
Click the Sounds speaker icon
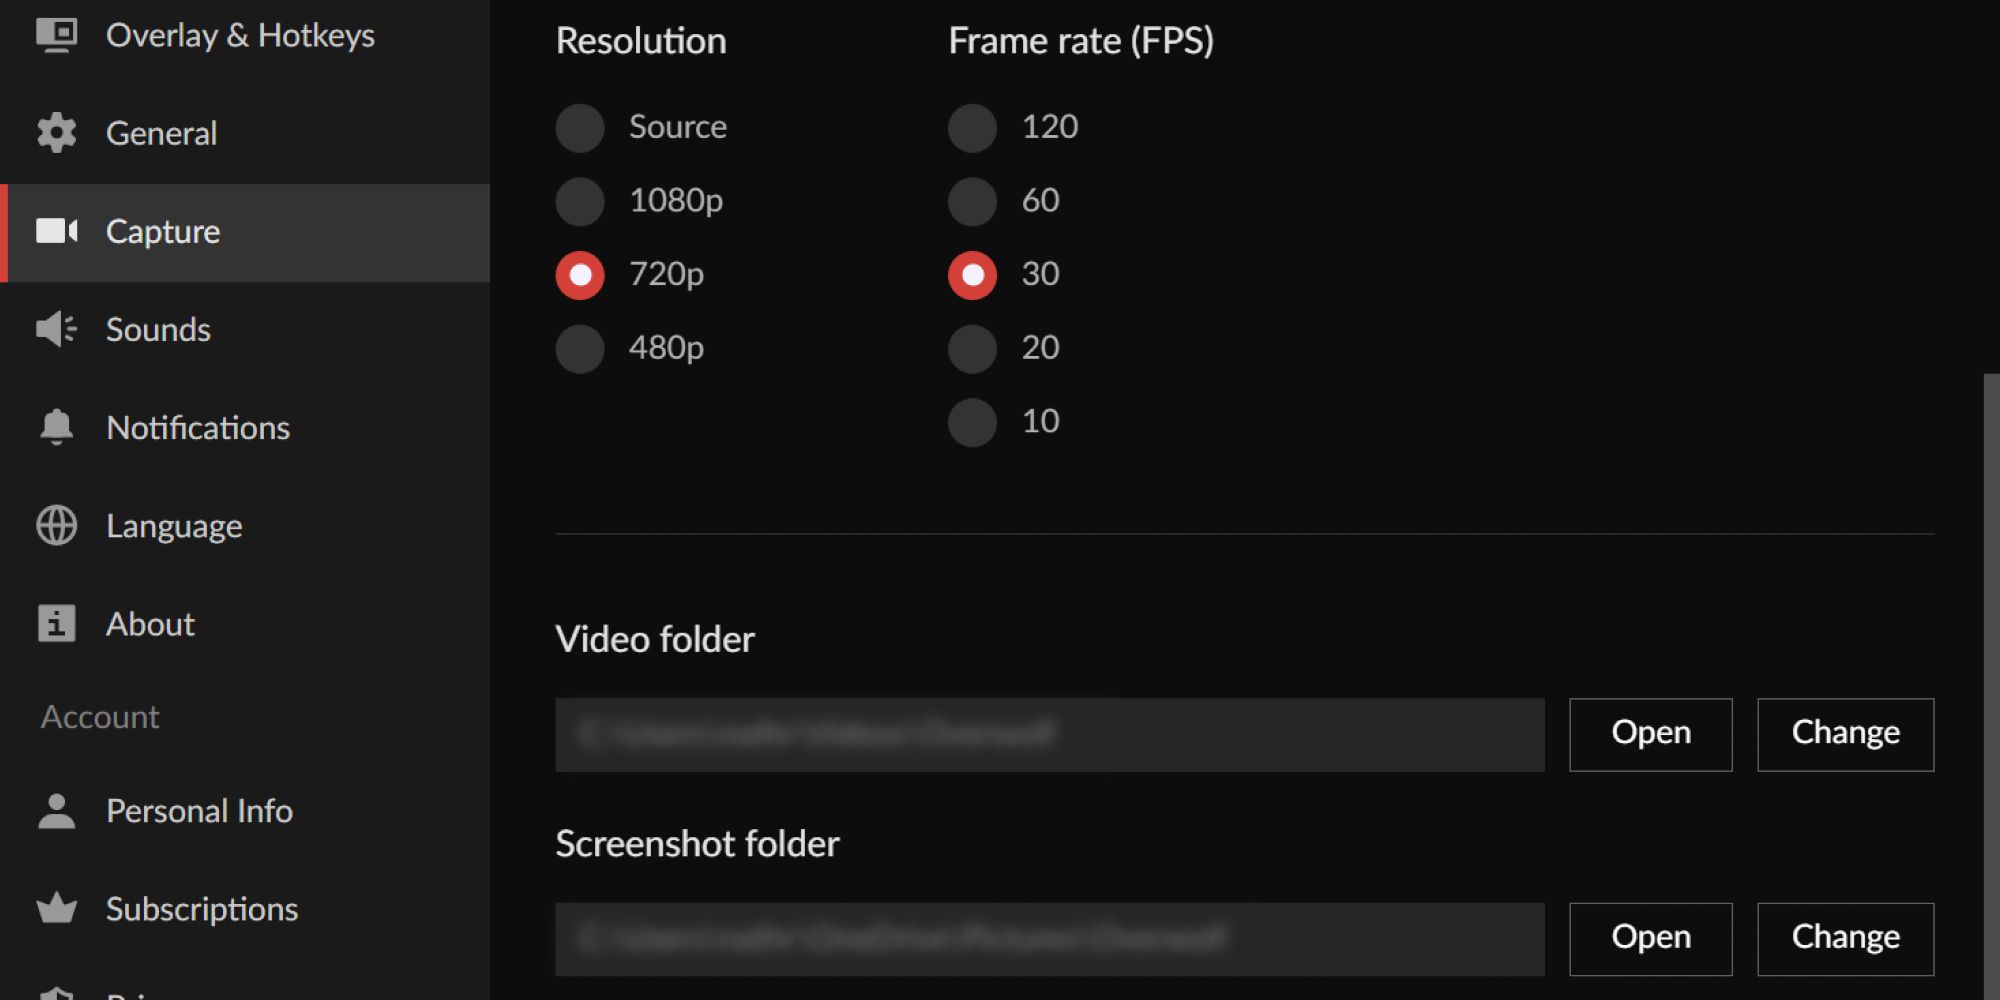click(x=56, y=329)
